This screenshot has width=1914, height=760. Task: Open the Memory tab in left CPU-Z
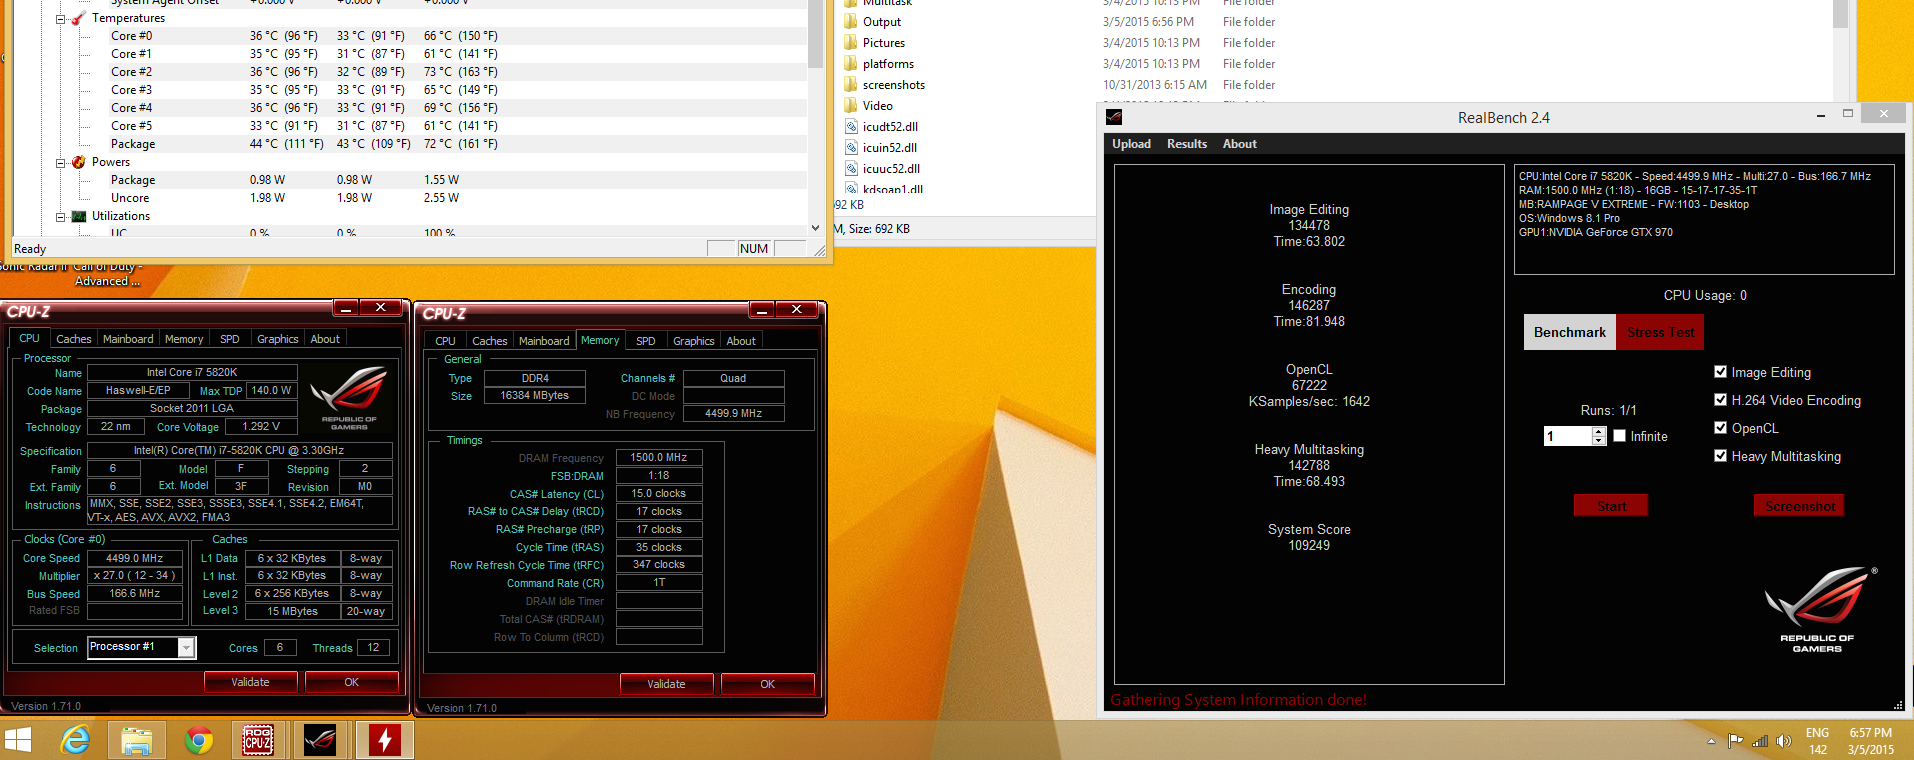click(184, 339)
